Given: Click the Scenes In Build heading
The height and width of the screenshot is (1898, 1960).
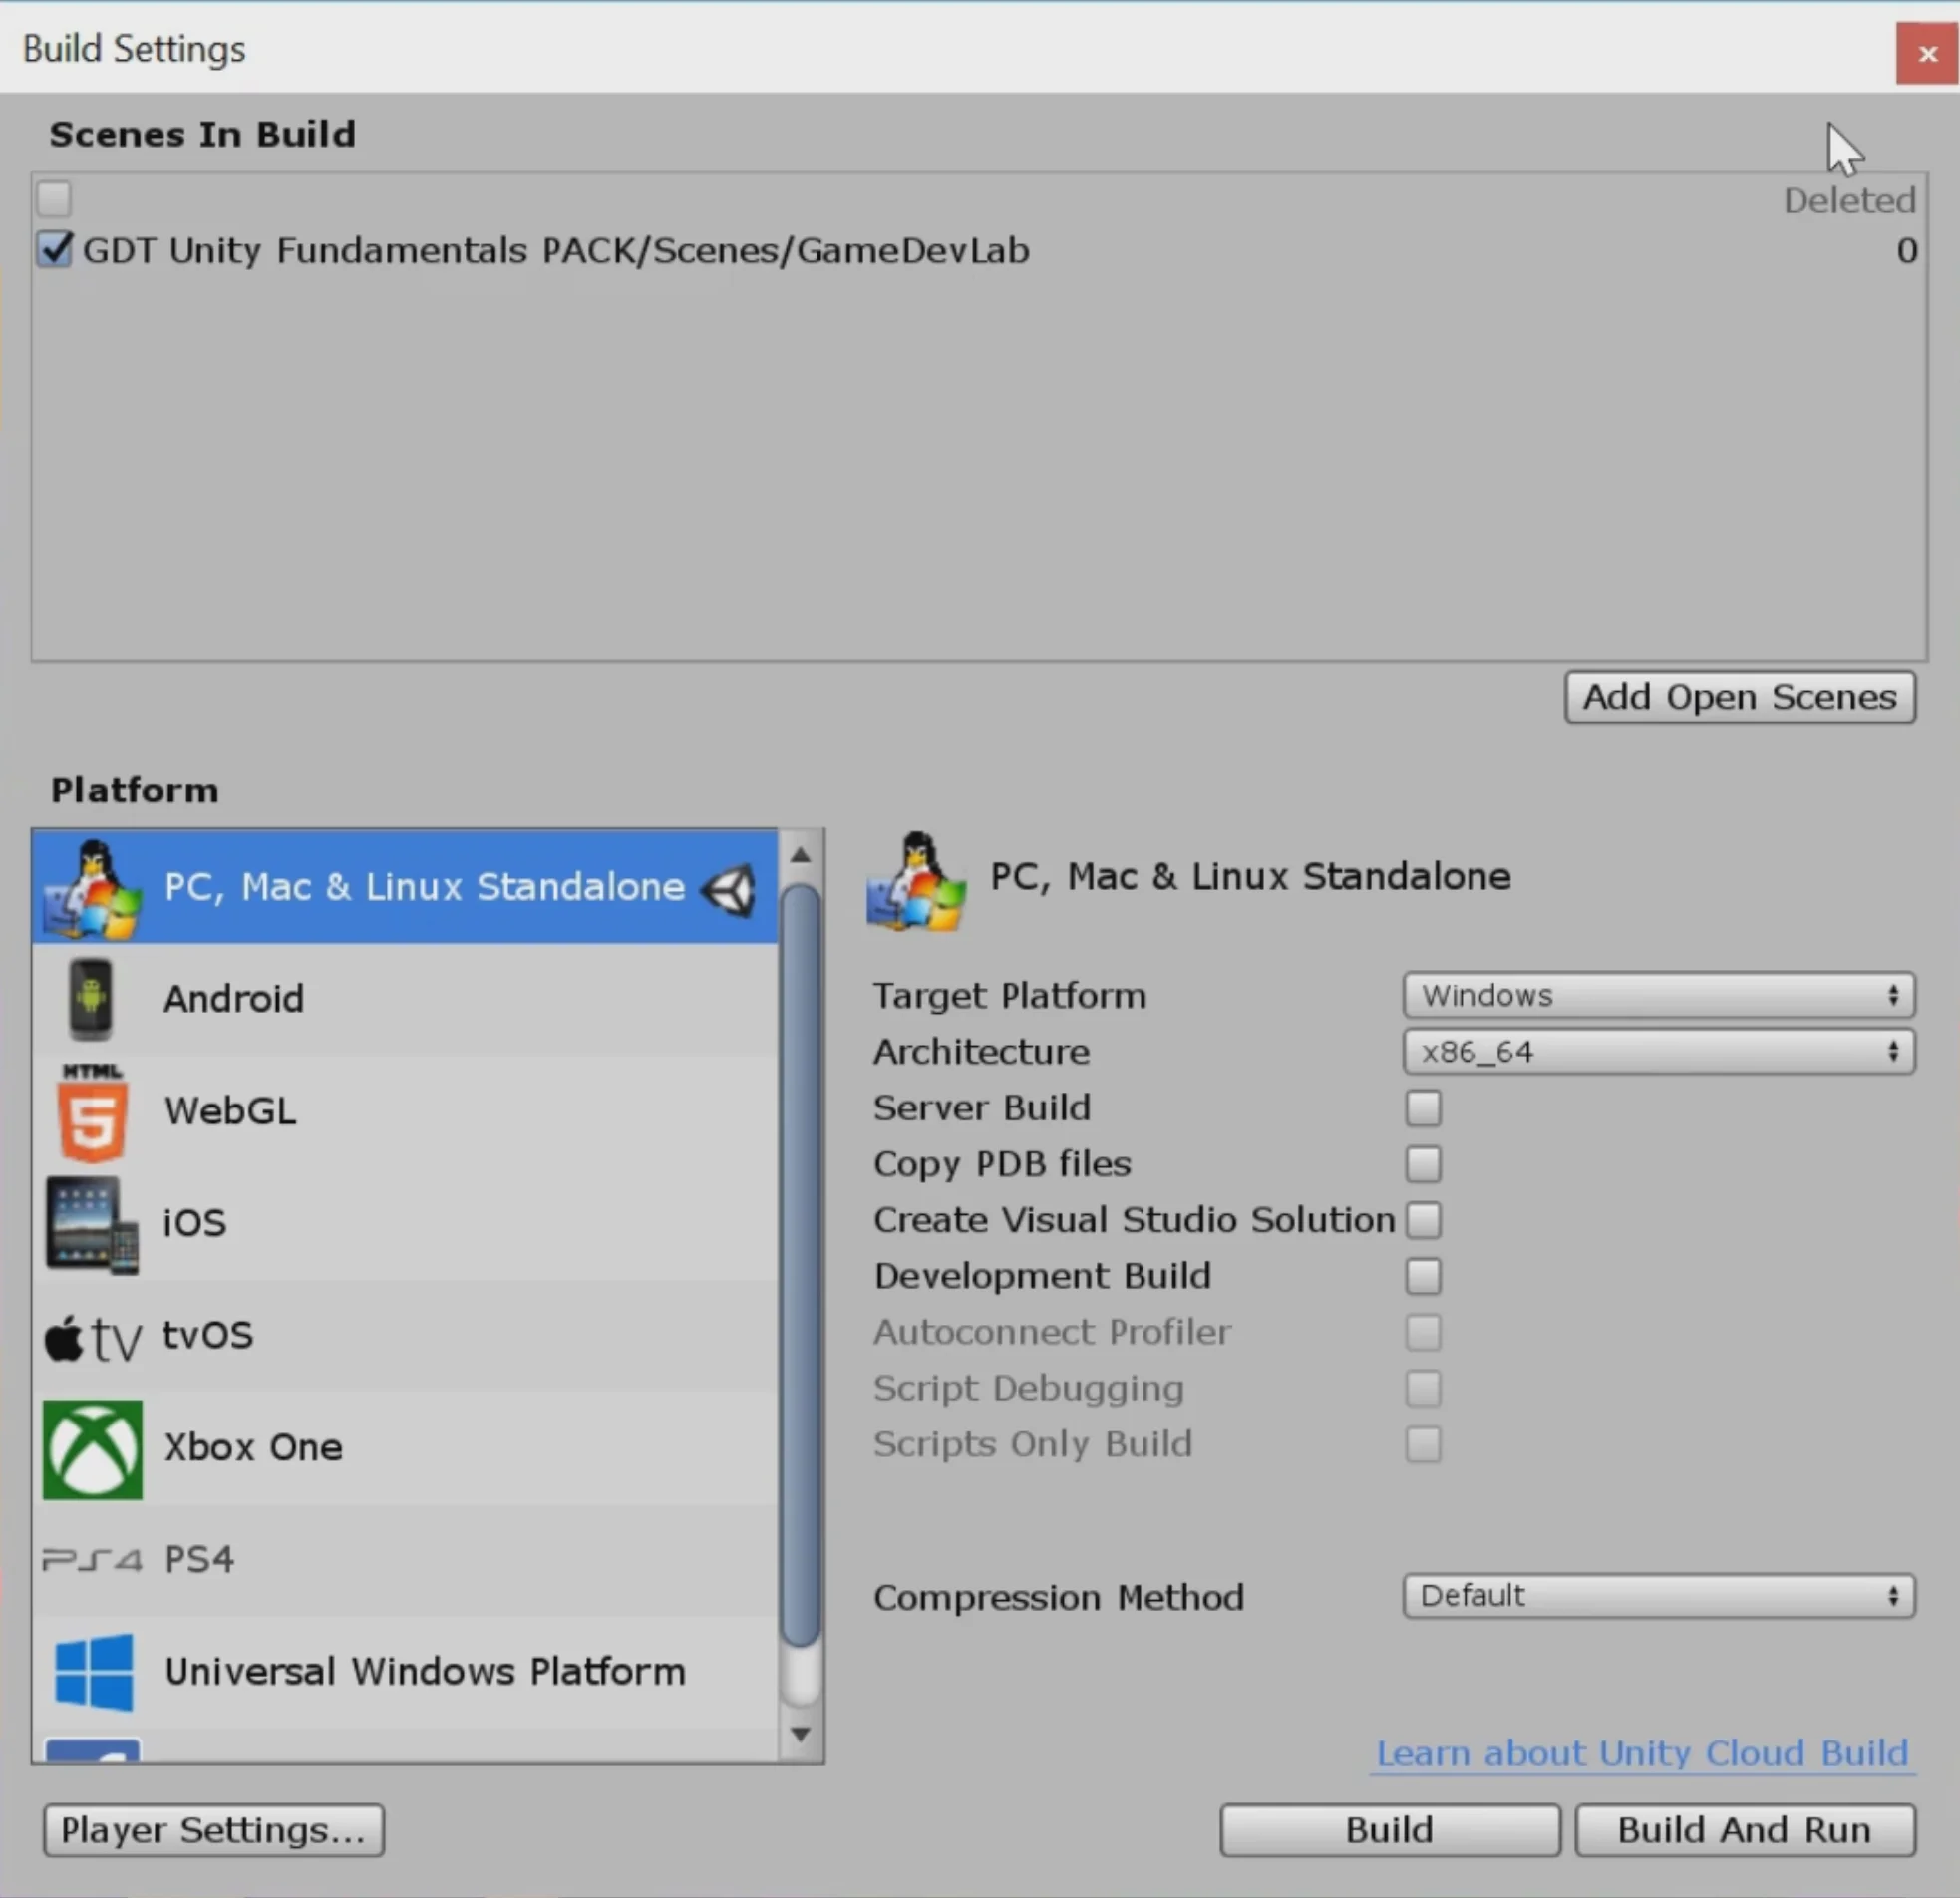Looking at the screenshot, I should (203, 134).
